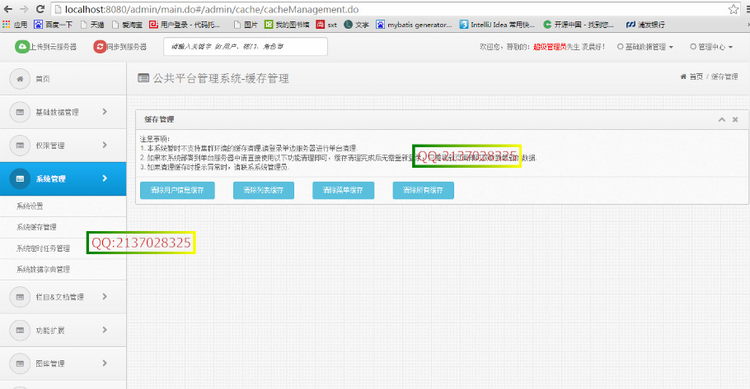The width and height of the screenshot is (750, 389).
Task: Click the 图纸管理 sidebar icon
Action: (20, 364)
